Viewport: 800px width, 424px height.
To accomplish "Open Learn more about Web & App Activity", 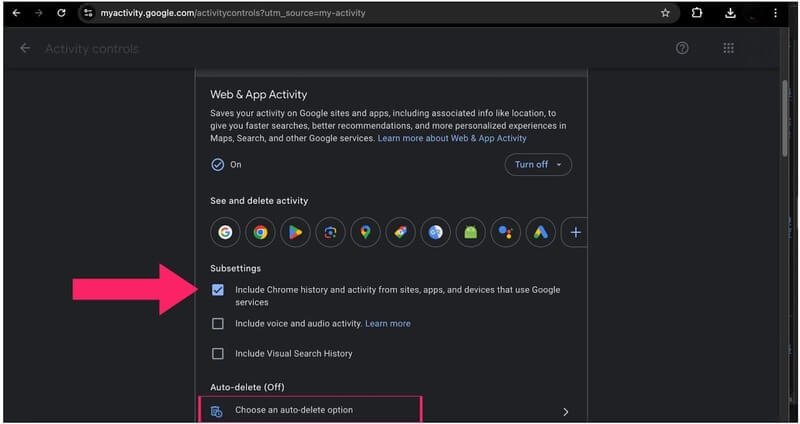I will pyautogui.click(x=452, y=138).
